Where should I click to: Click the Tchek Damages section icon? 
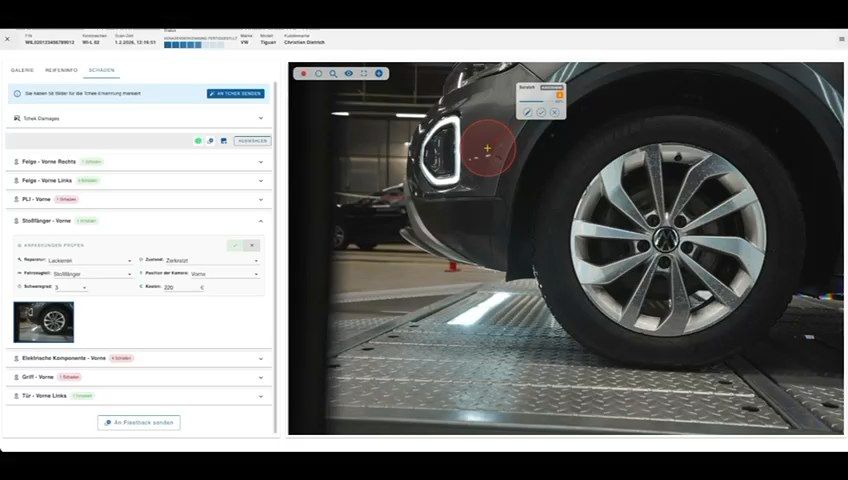coord(17,118)
